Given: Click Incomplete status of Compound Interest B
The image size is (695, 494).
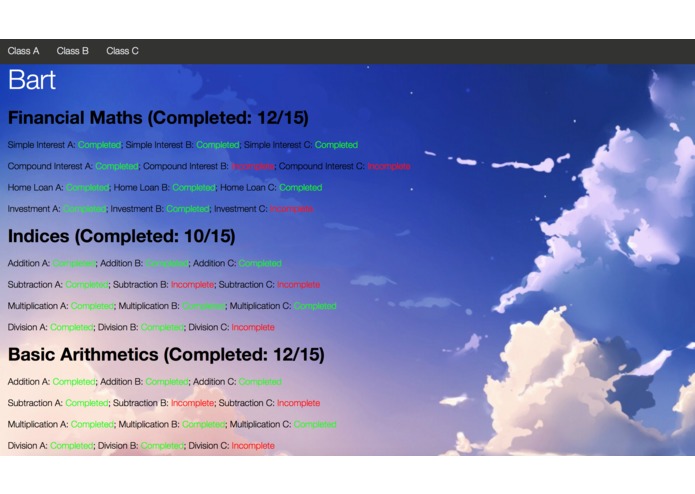Looking at the screenshot, I should pyautogui.click(x=253, y=166).
